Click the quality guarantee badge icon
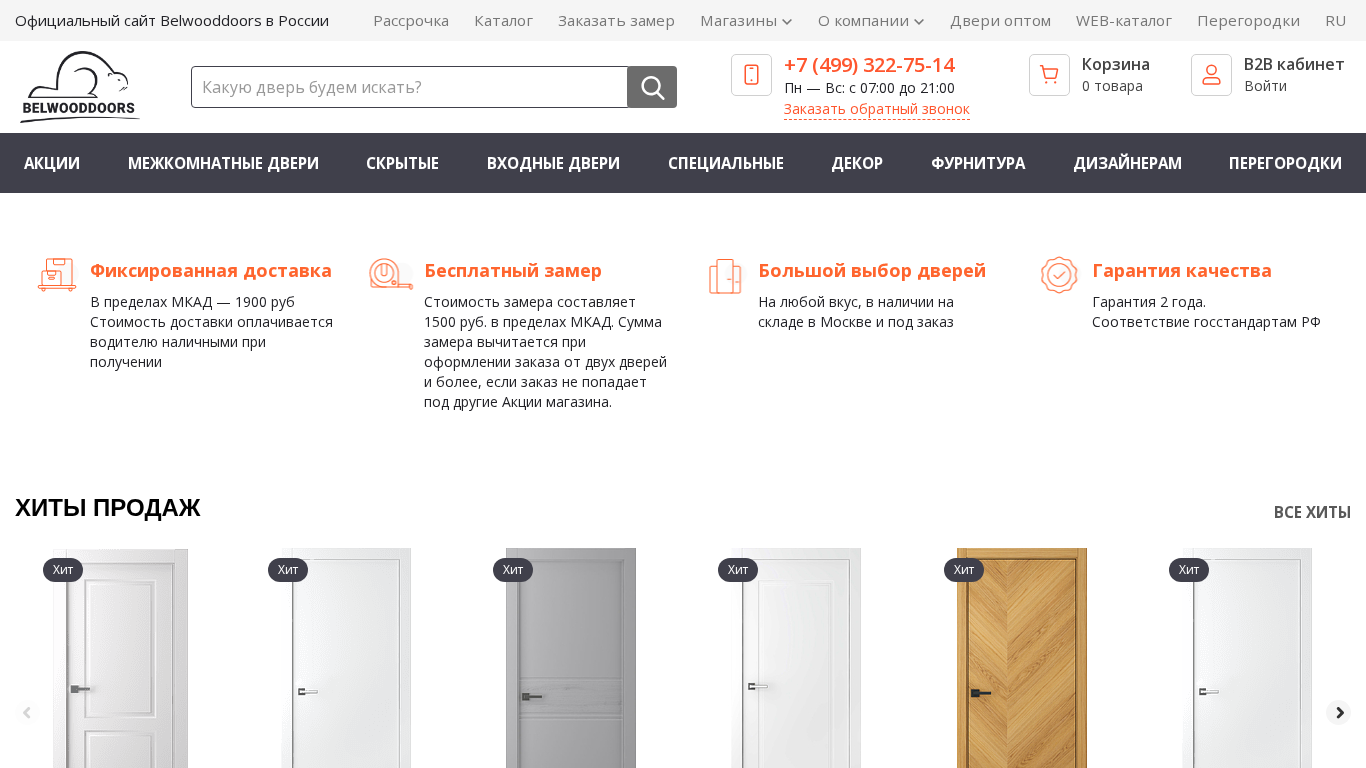This screenshot has width=1366, height=768. click(1059, 275)
